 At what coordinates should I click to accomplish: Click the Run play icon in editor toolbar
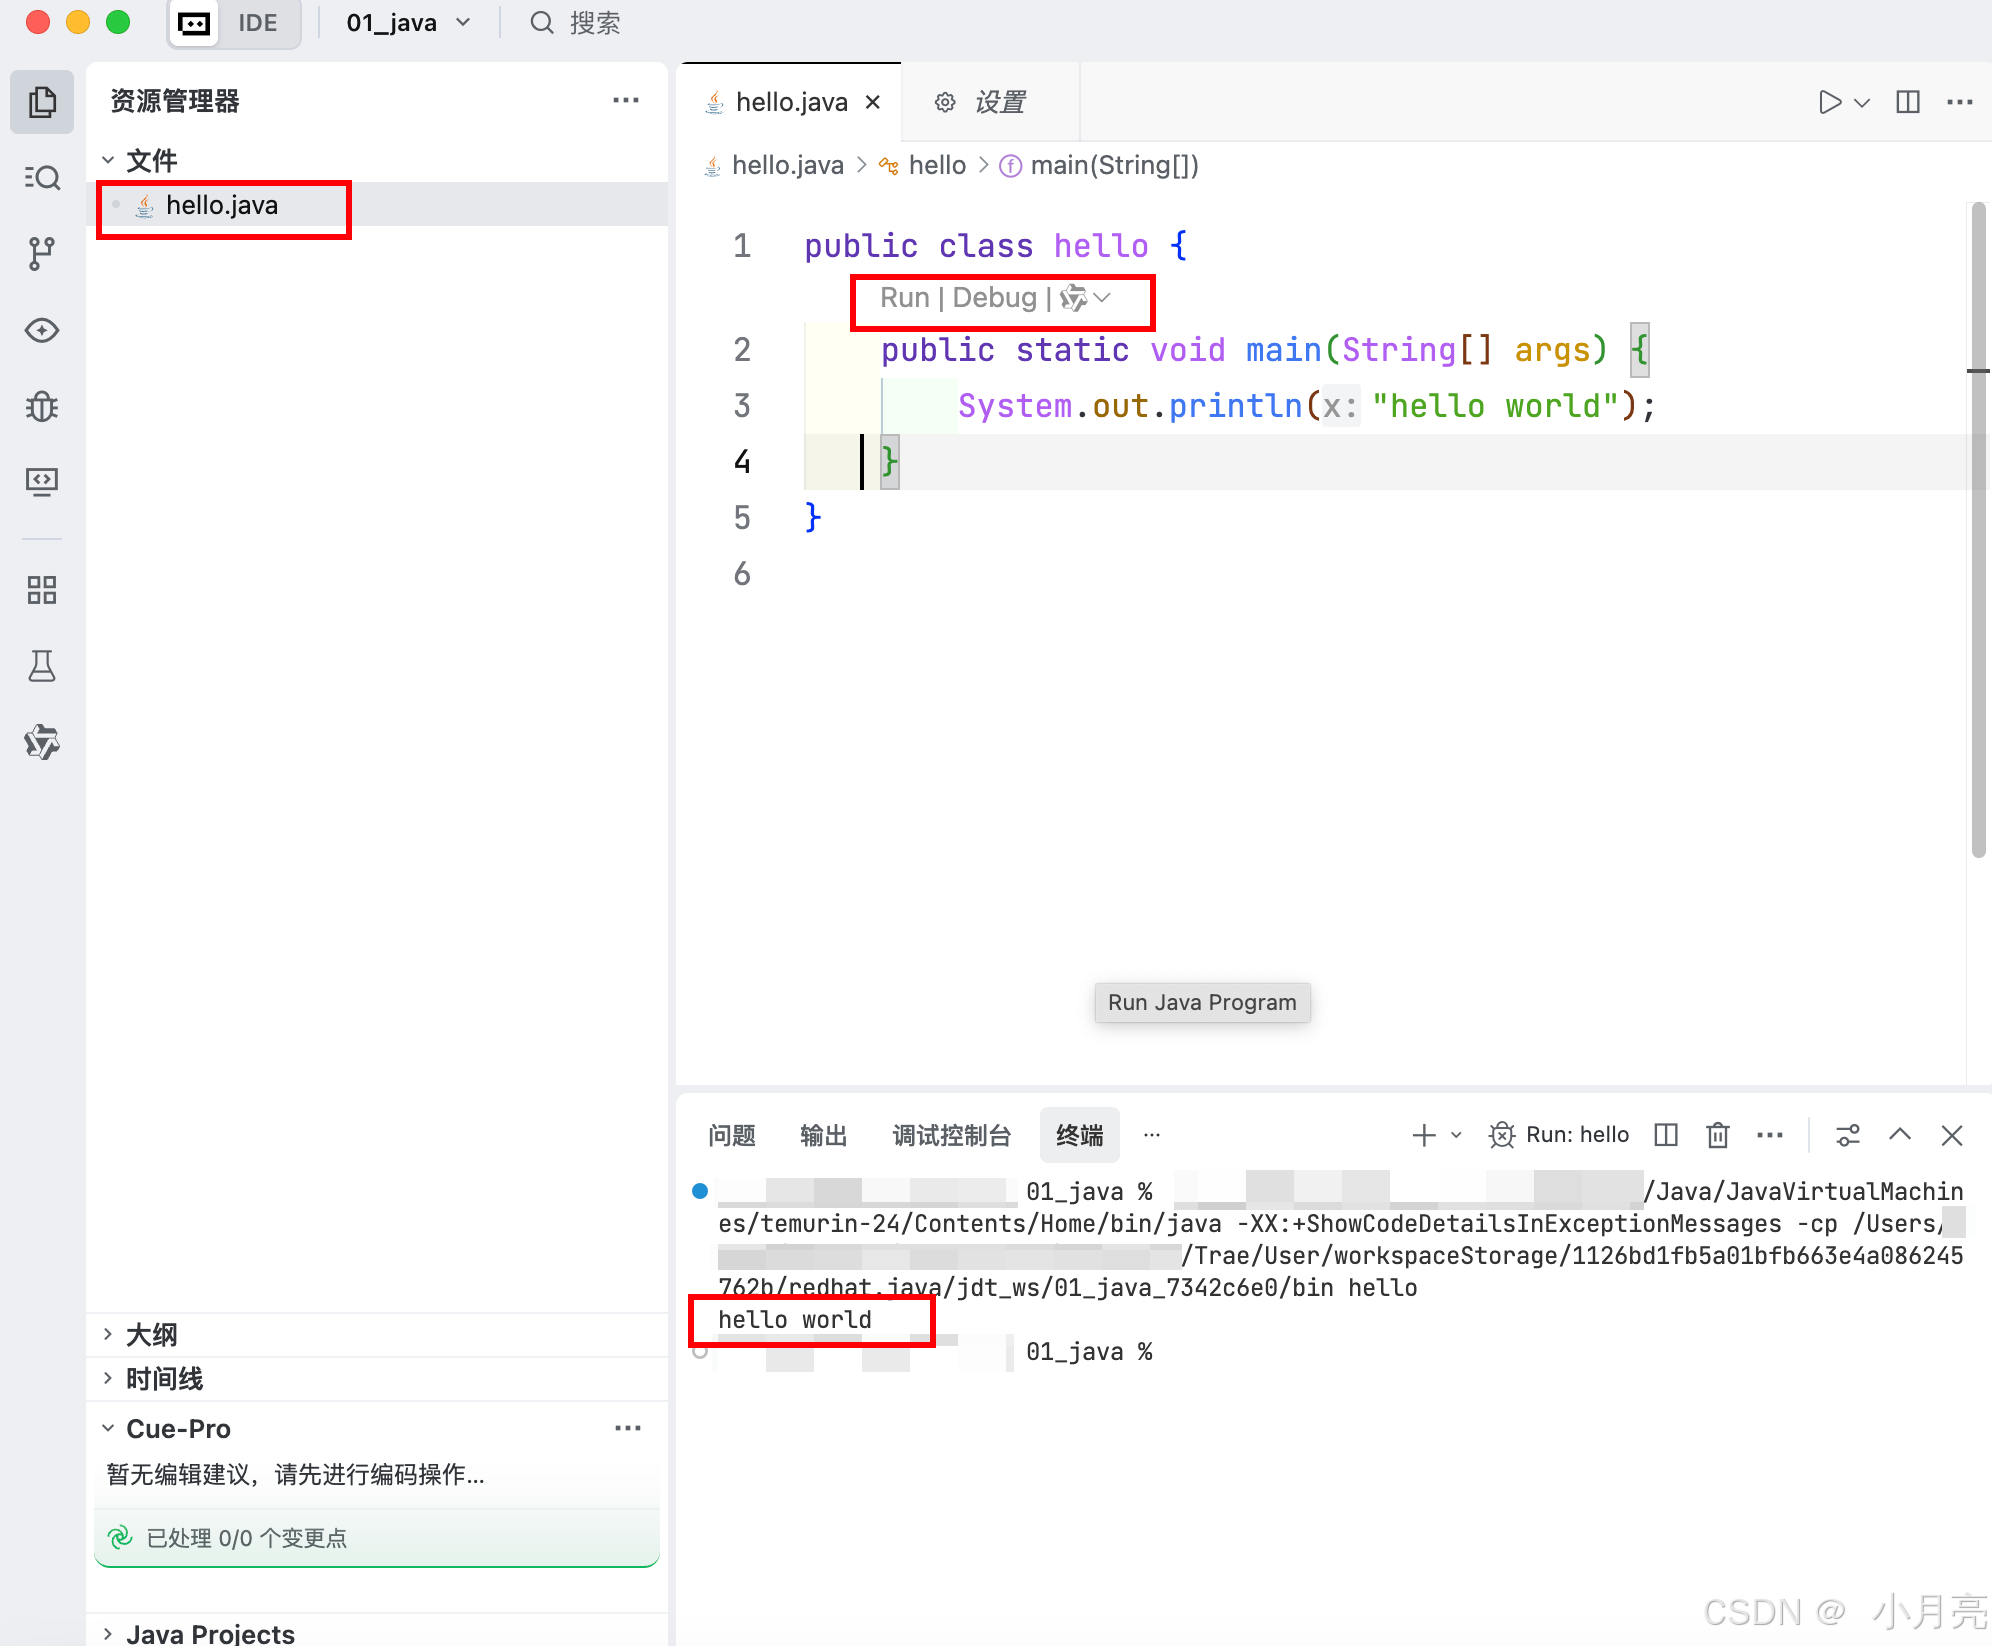pyautogui.click(x=1829, y=102)
